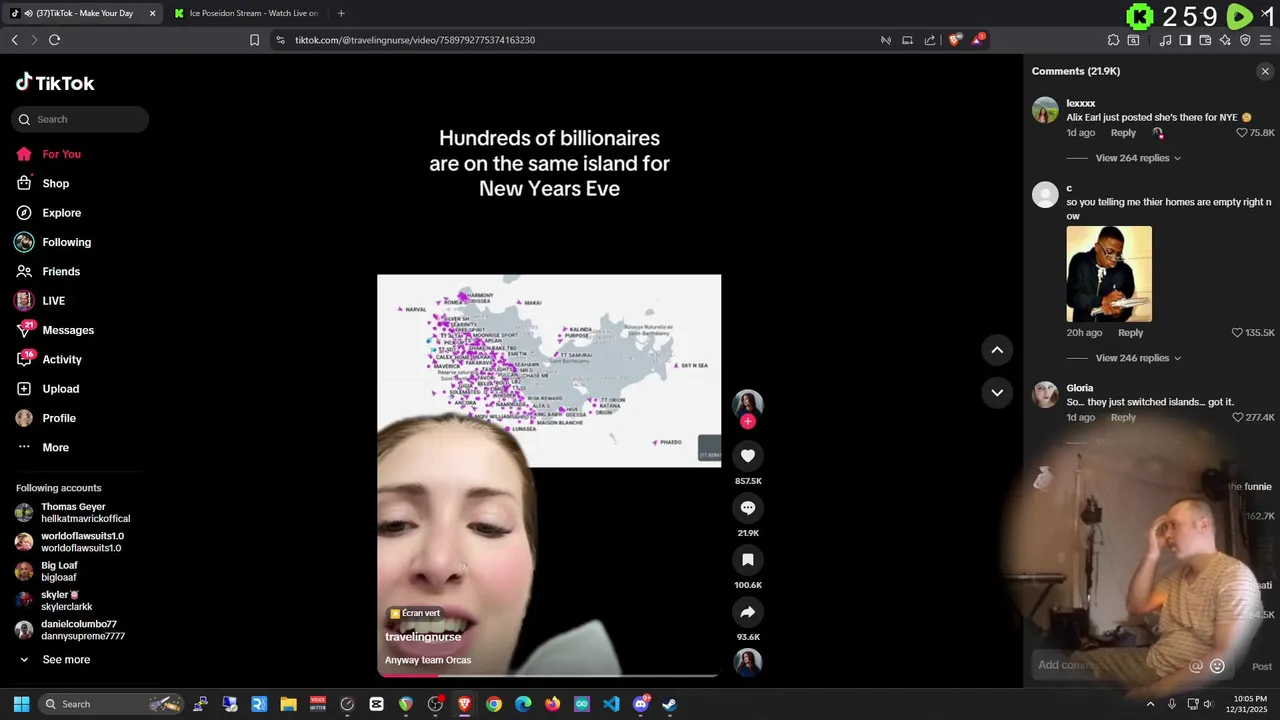This screenshot has width=1280, height=720.
Task: Reply to lexxxx's comment
Action: click(1123, 133)
